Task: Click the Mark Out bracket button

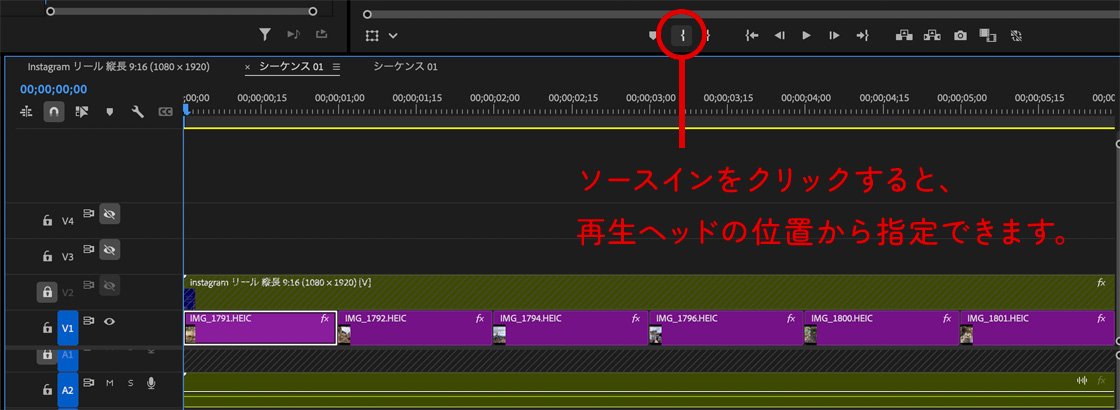Action: tap(707, 35)
